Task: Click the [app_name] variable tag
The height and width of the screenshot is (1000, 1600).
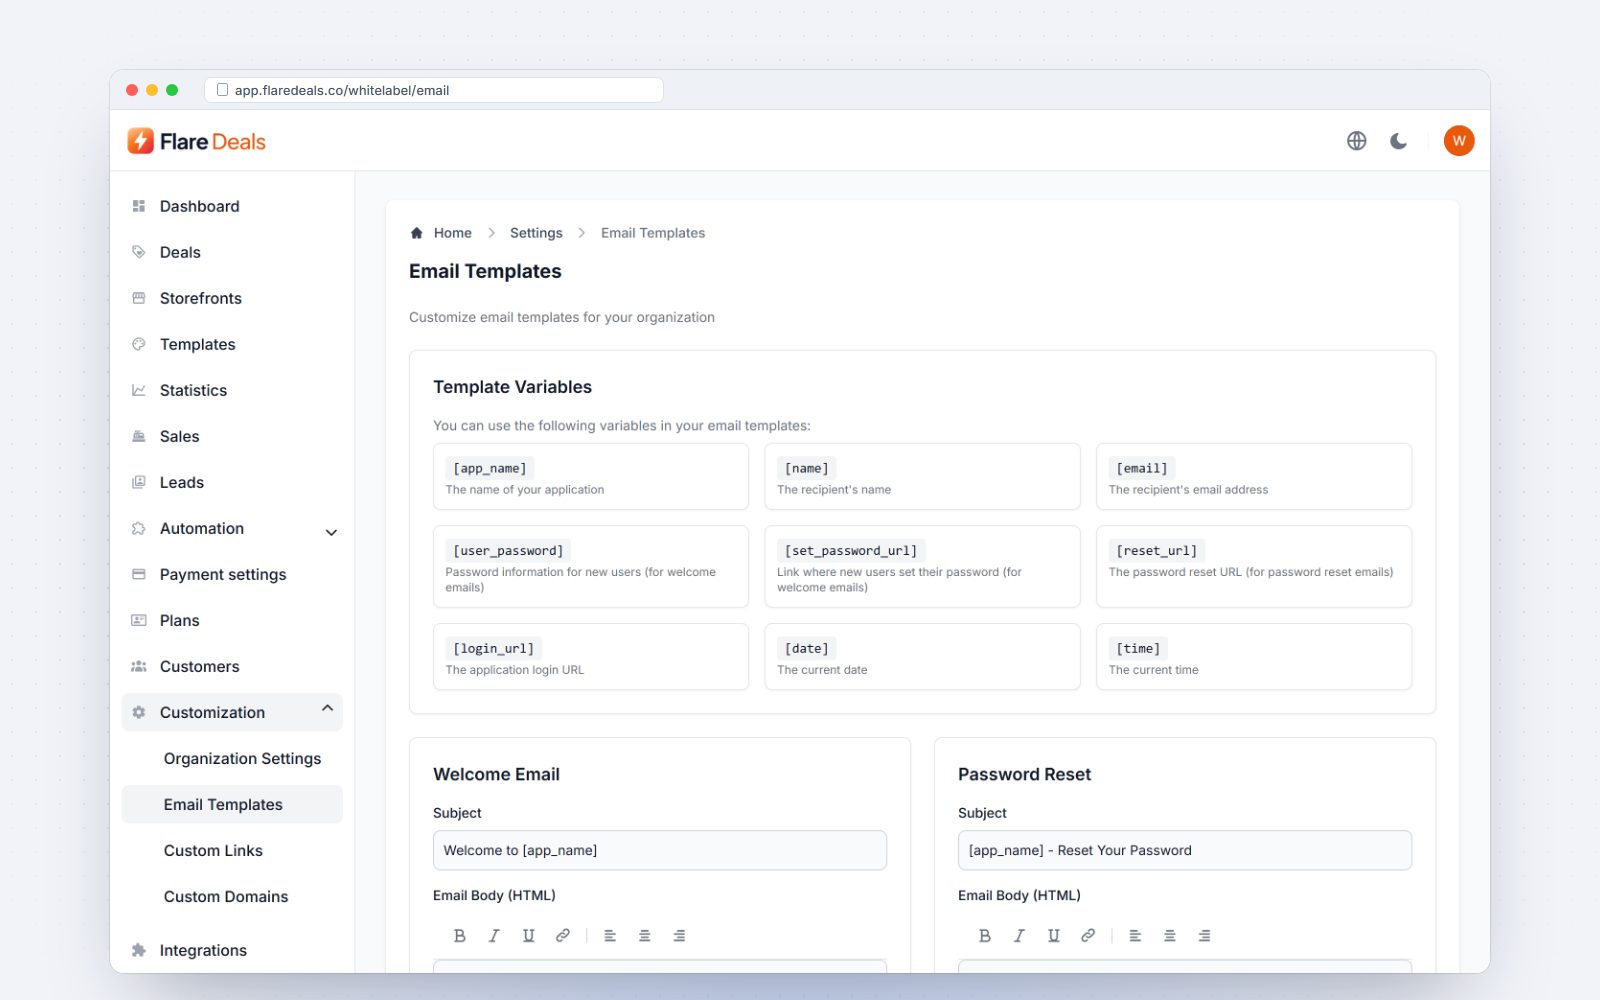Action: pos(490,468)
